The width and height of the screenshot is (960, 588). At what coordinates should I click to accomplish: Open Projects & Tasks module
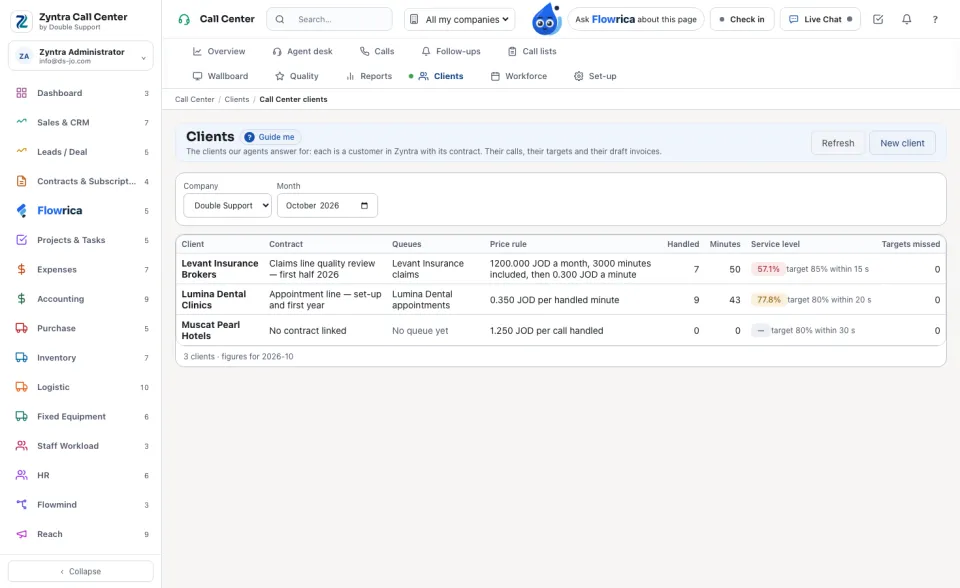tap(81, 240)
